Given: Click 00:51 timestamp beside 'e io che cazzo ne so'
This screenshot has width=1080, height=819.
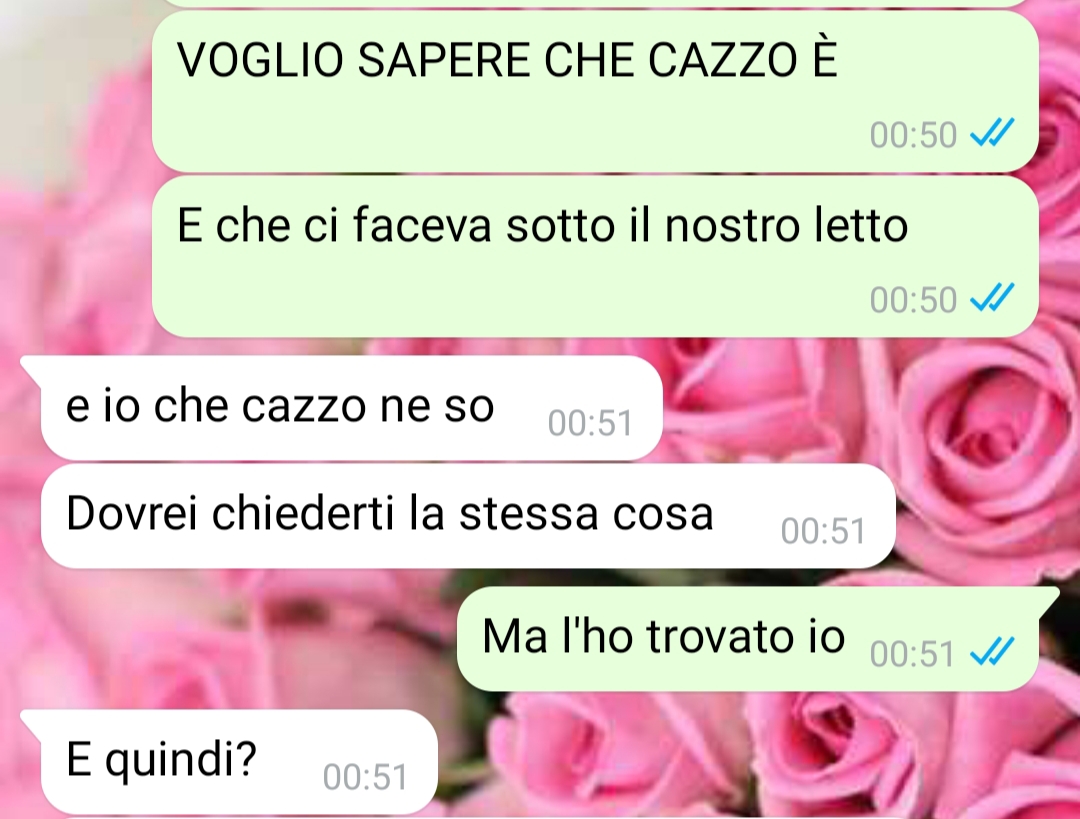Looking at the screenshot, I should [590, 423].
